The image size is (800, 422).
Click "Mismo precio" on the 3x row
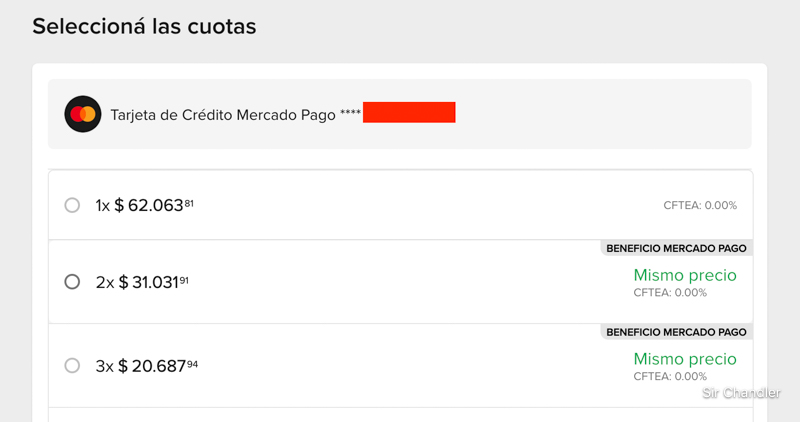[685, 359]
